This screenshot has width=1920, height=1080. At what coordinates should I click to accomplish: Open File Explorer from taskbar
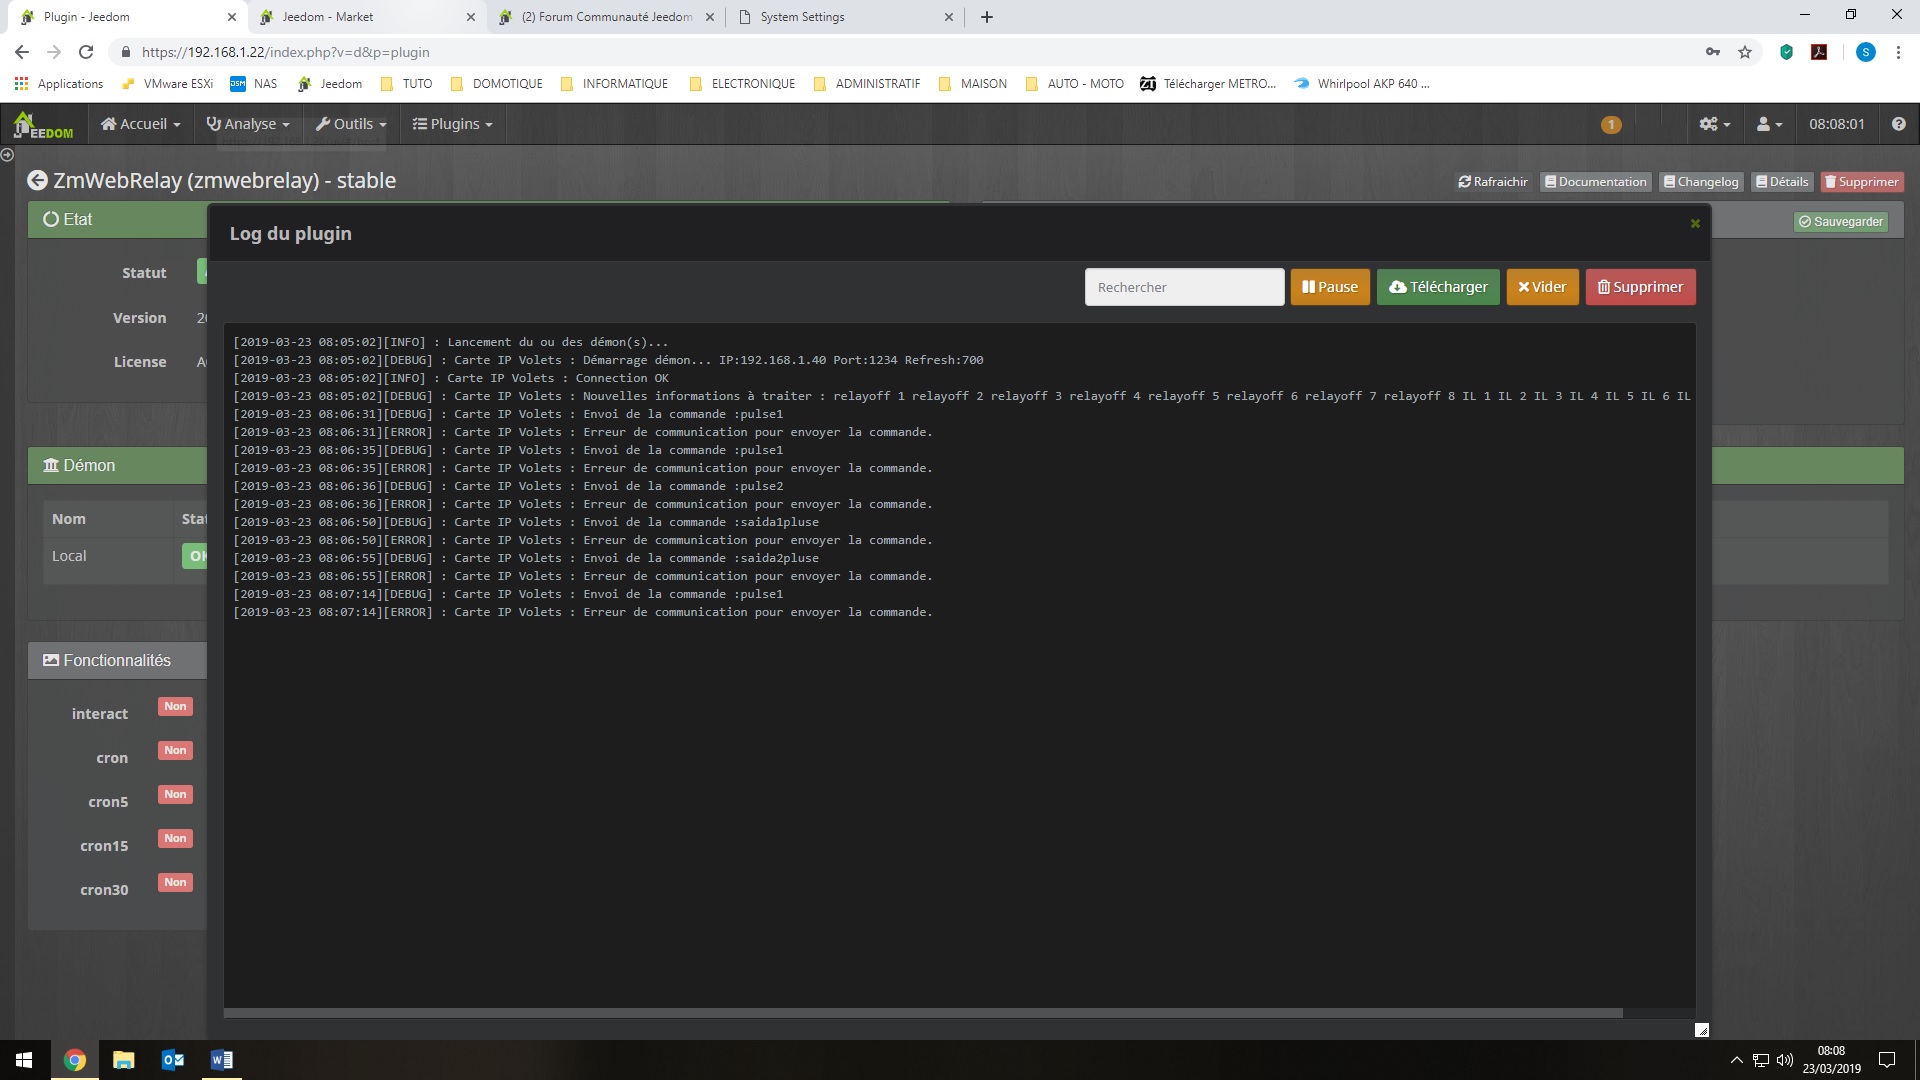click(123, 1060)
